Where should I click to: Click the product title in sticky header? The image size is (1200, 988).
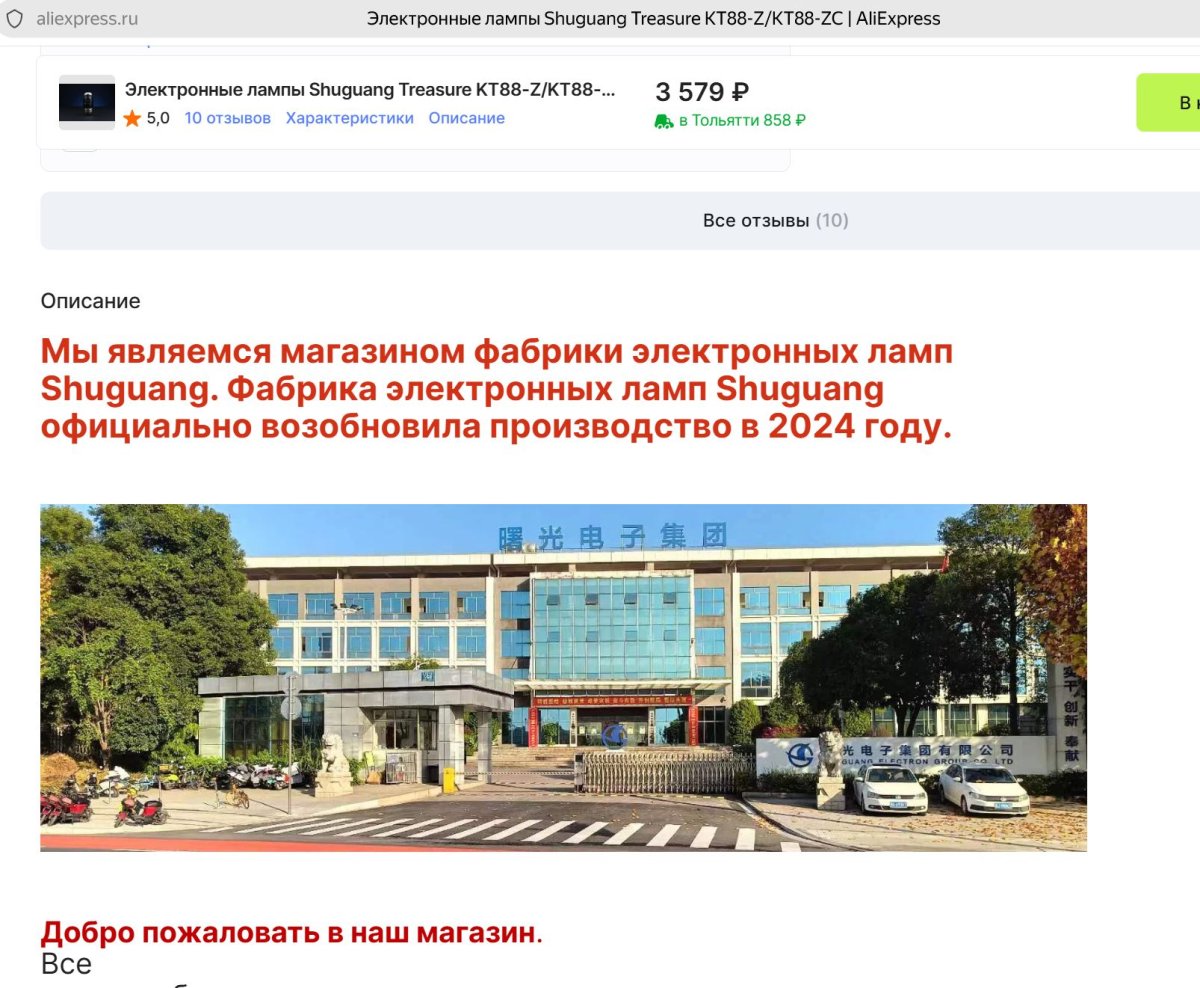pyautogui.click(x=370, y=90)
